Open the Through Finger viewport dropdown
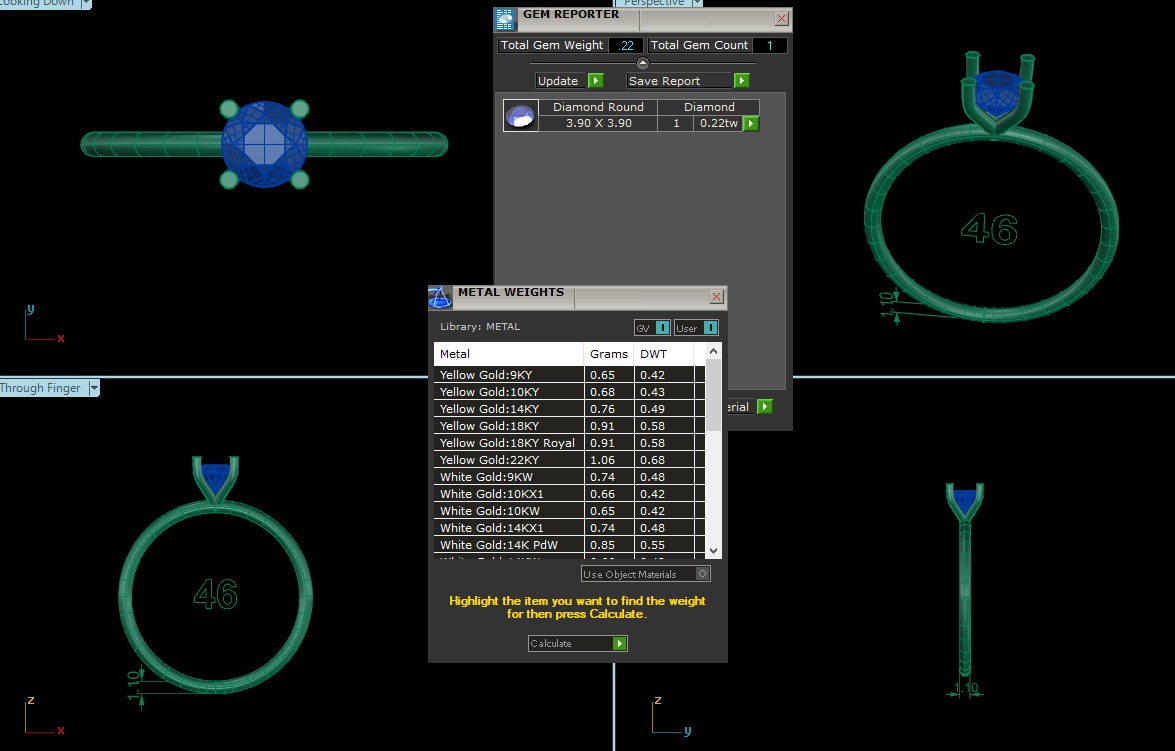Screen dimensions: 1175x751 point(94,388)
